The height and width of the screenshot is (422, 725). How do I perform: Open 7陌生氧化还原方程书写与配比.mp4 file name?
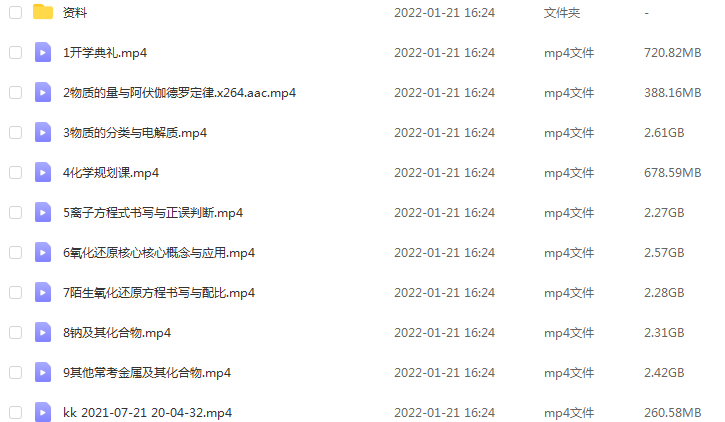coord(159,293)
